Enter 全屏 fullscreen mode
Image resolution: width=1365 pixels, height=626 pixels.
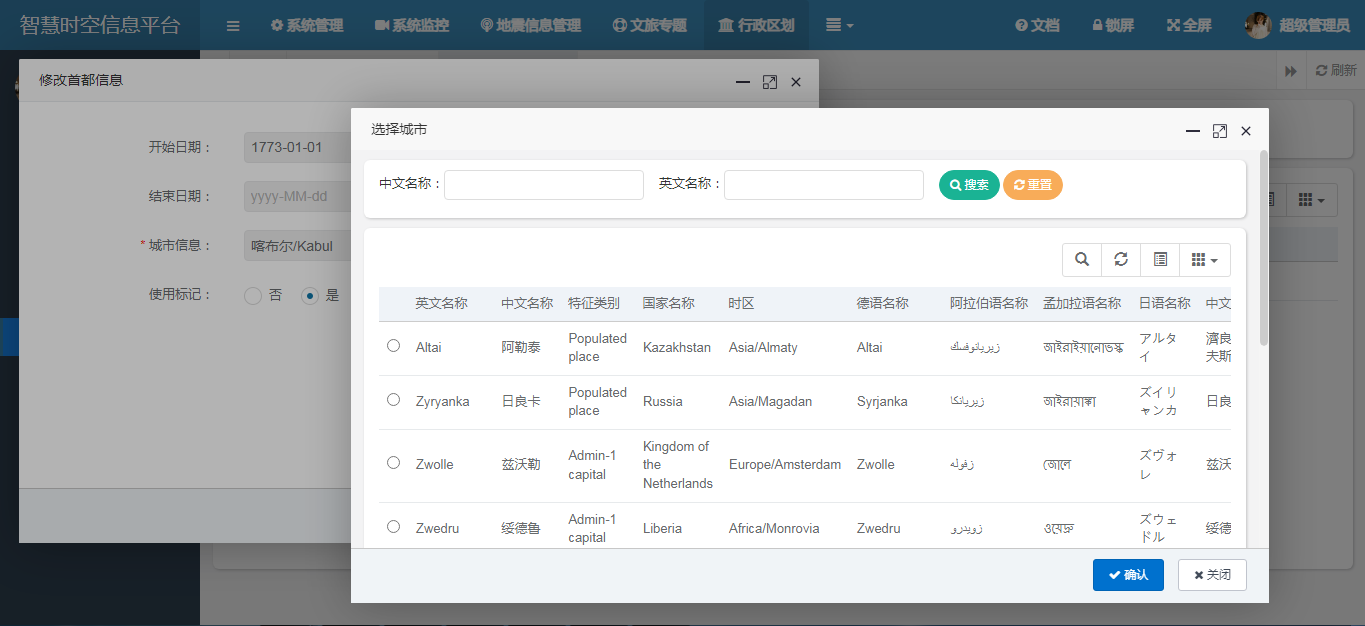click(1190, 26)
